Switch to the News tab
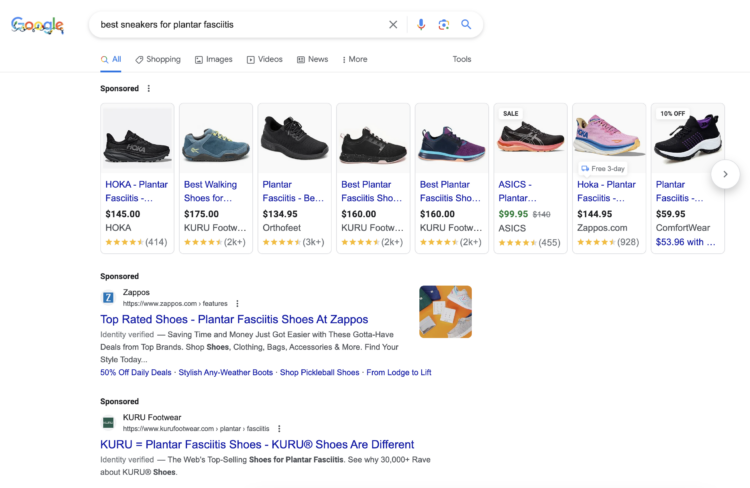750x488 pixels. click(x=312, y=59)
